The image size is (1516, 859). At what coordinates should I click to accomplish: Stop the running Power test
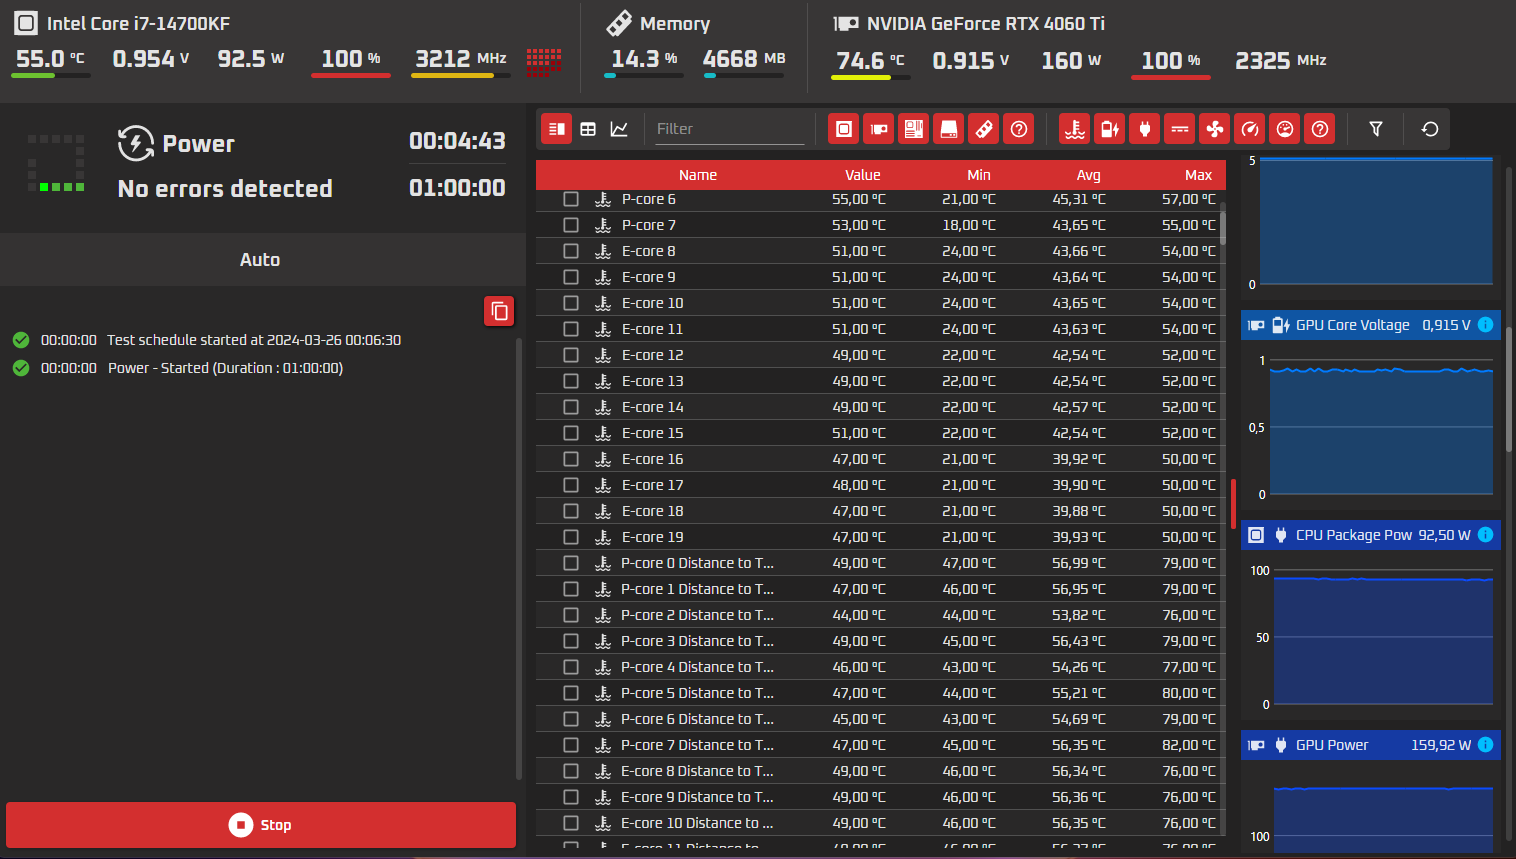coord(261,825)
